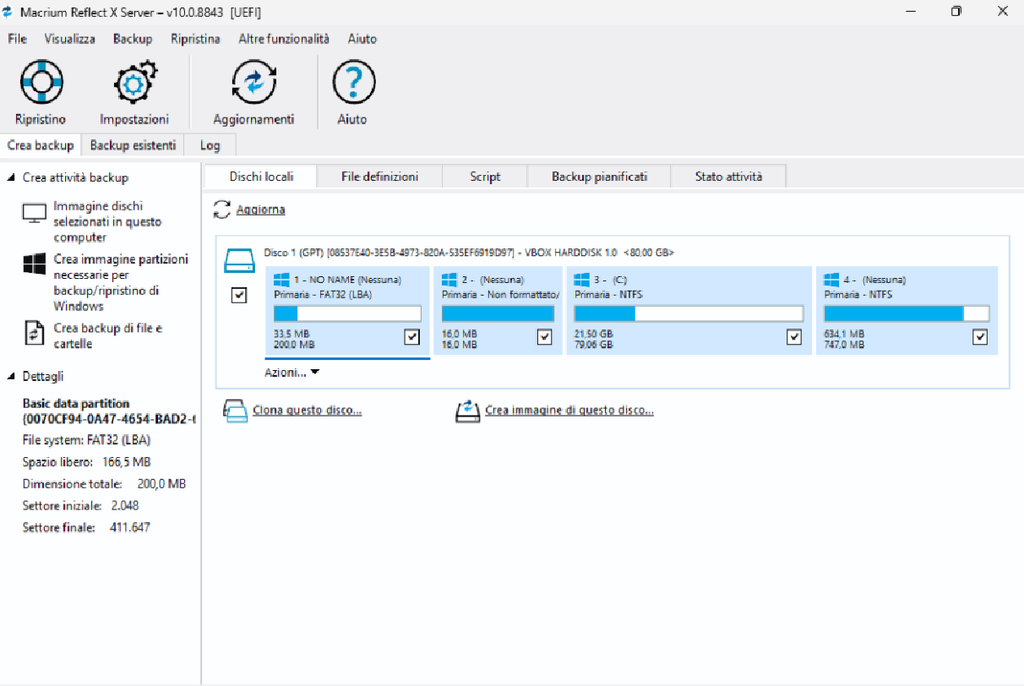Click the Macrium Reflect title bar logo
Screen dimensions: 1024x686
click(7, 12)
